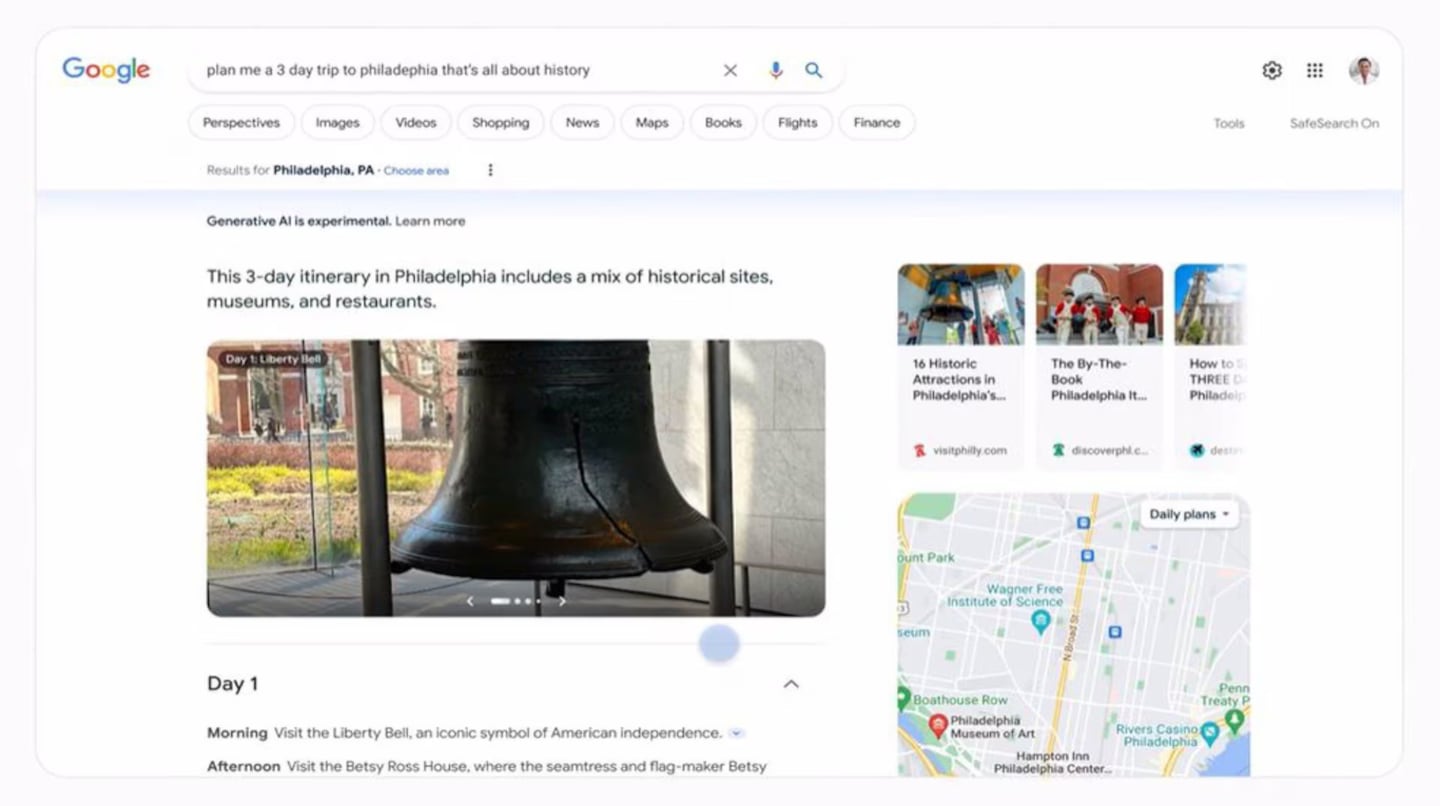Open Google apps grid icon
This screenshot has width=1440, height=806.
[1315, 70]
